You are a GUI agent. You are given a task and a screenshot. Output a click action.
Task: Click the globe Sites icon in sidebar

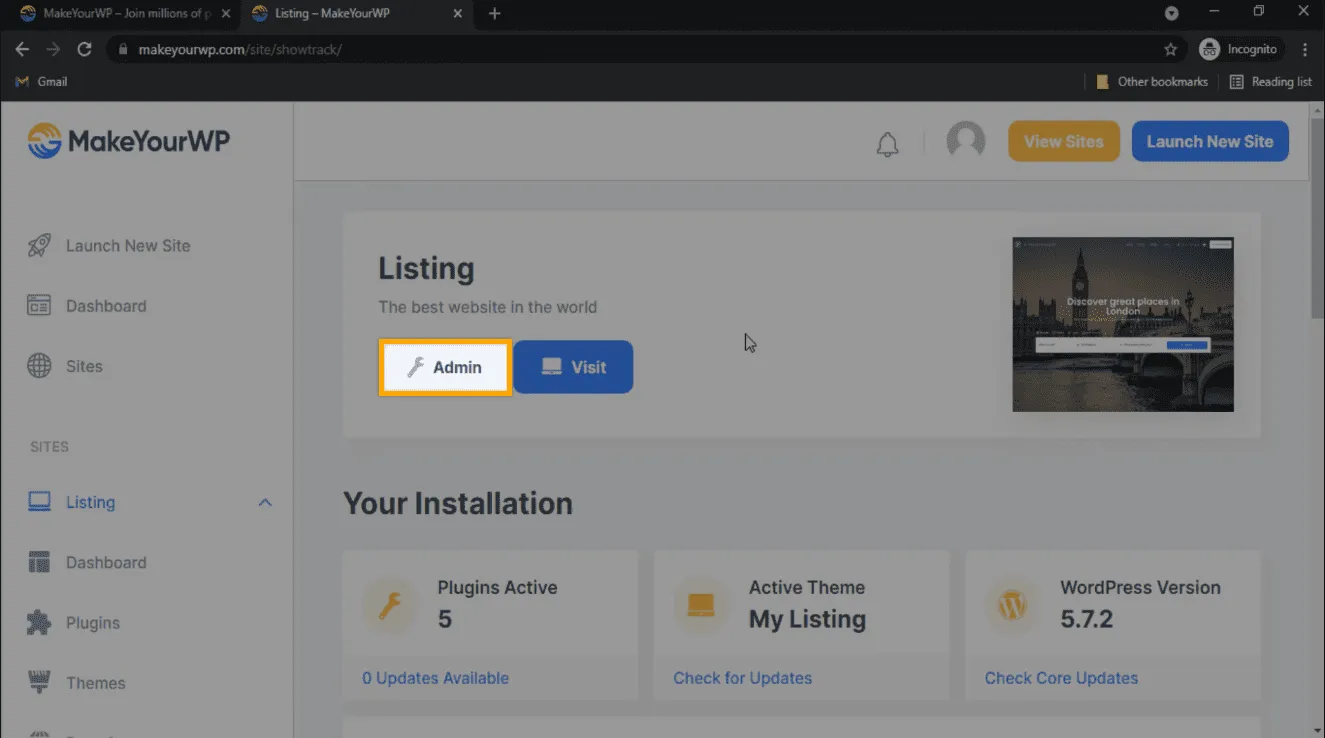tap(39, 366)
